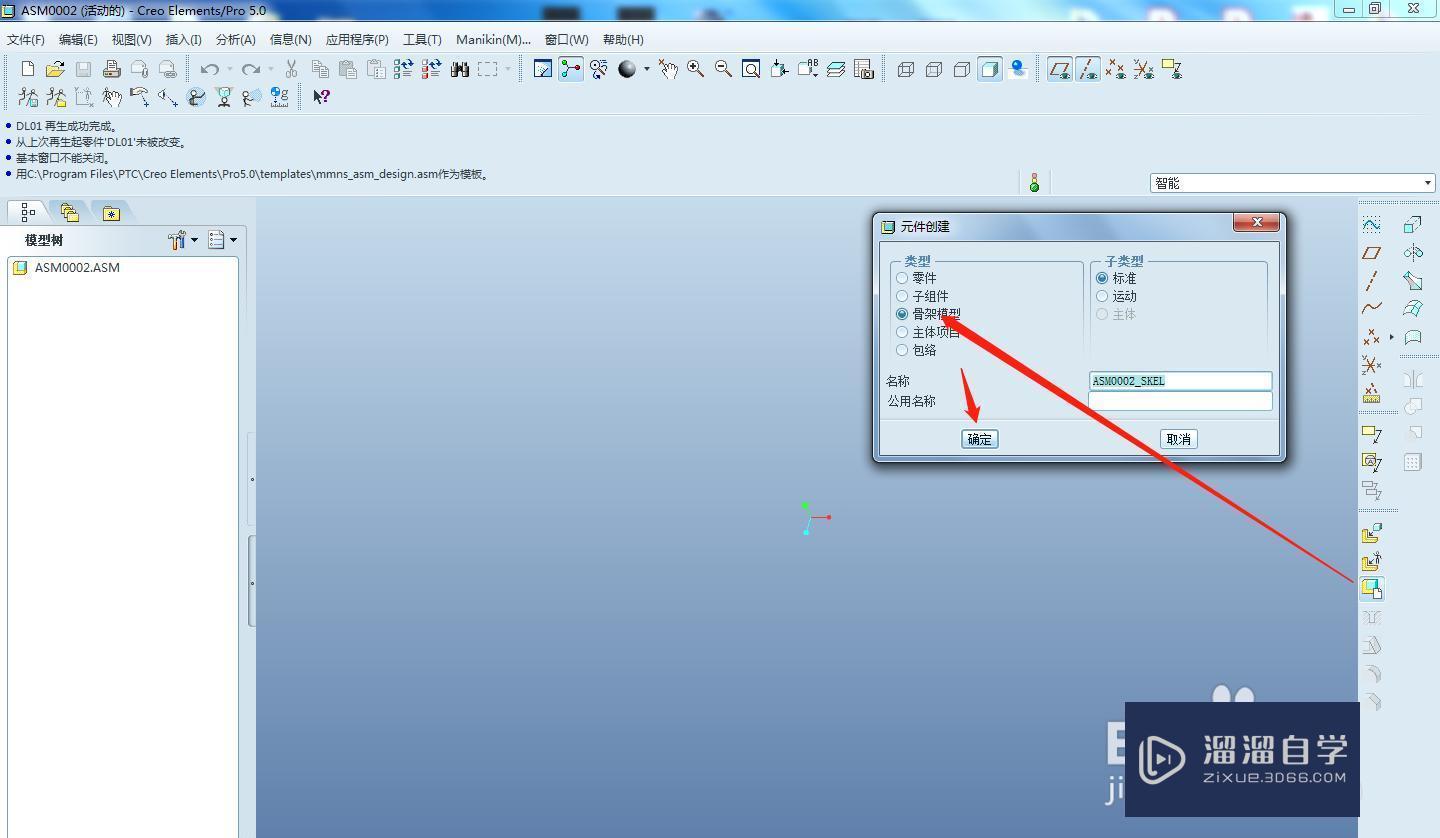Open the 文件(F) menu
Image resolution: width=1440 pixels, height=838 pixels.
[26, 40]
